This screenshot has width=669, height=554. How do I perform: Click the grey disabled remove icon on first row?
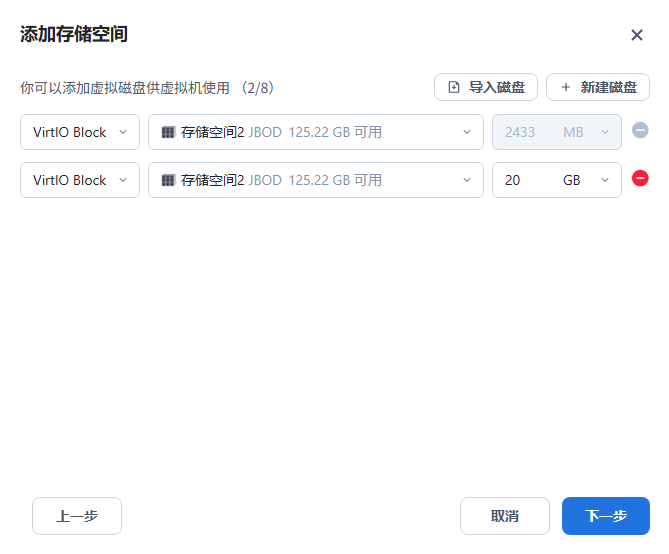click(640, 130)
